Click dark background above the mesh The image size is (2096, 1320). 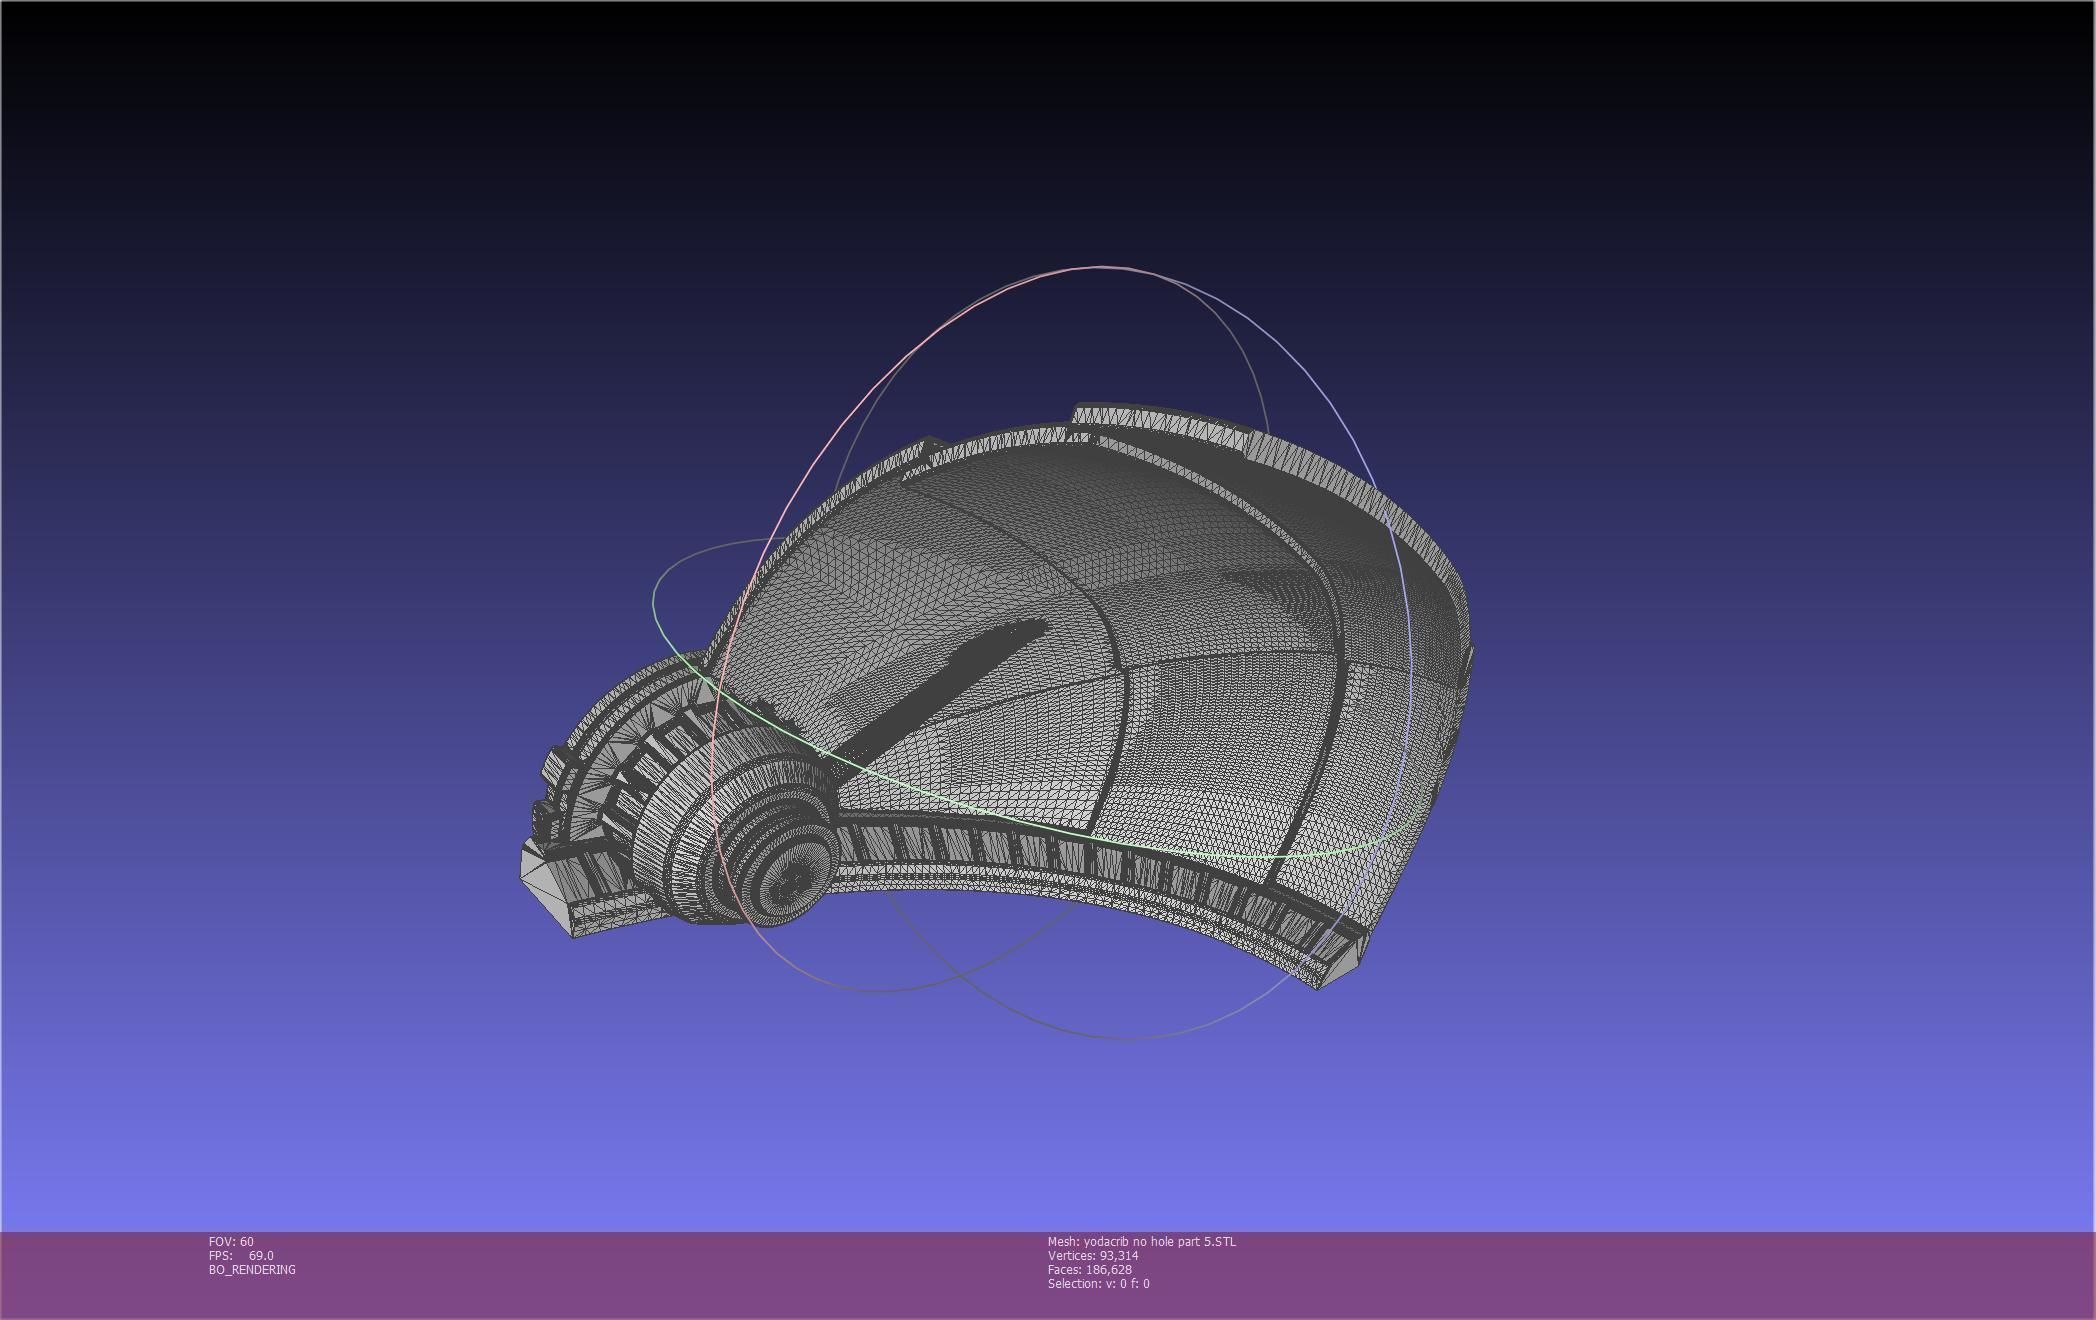[1048, 130]
